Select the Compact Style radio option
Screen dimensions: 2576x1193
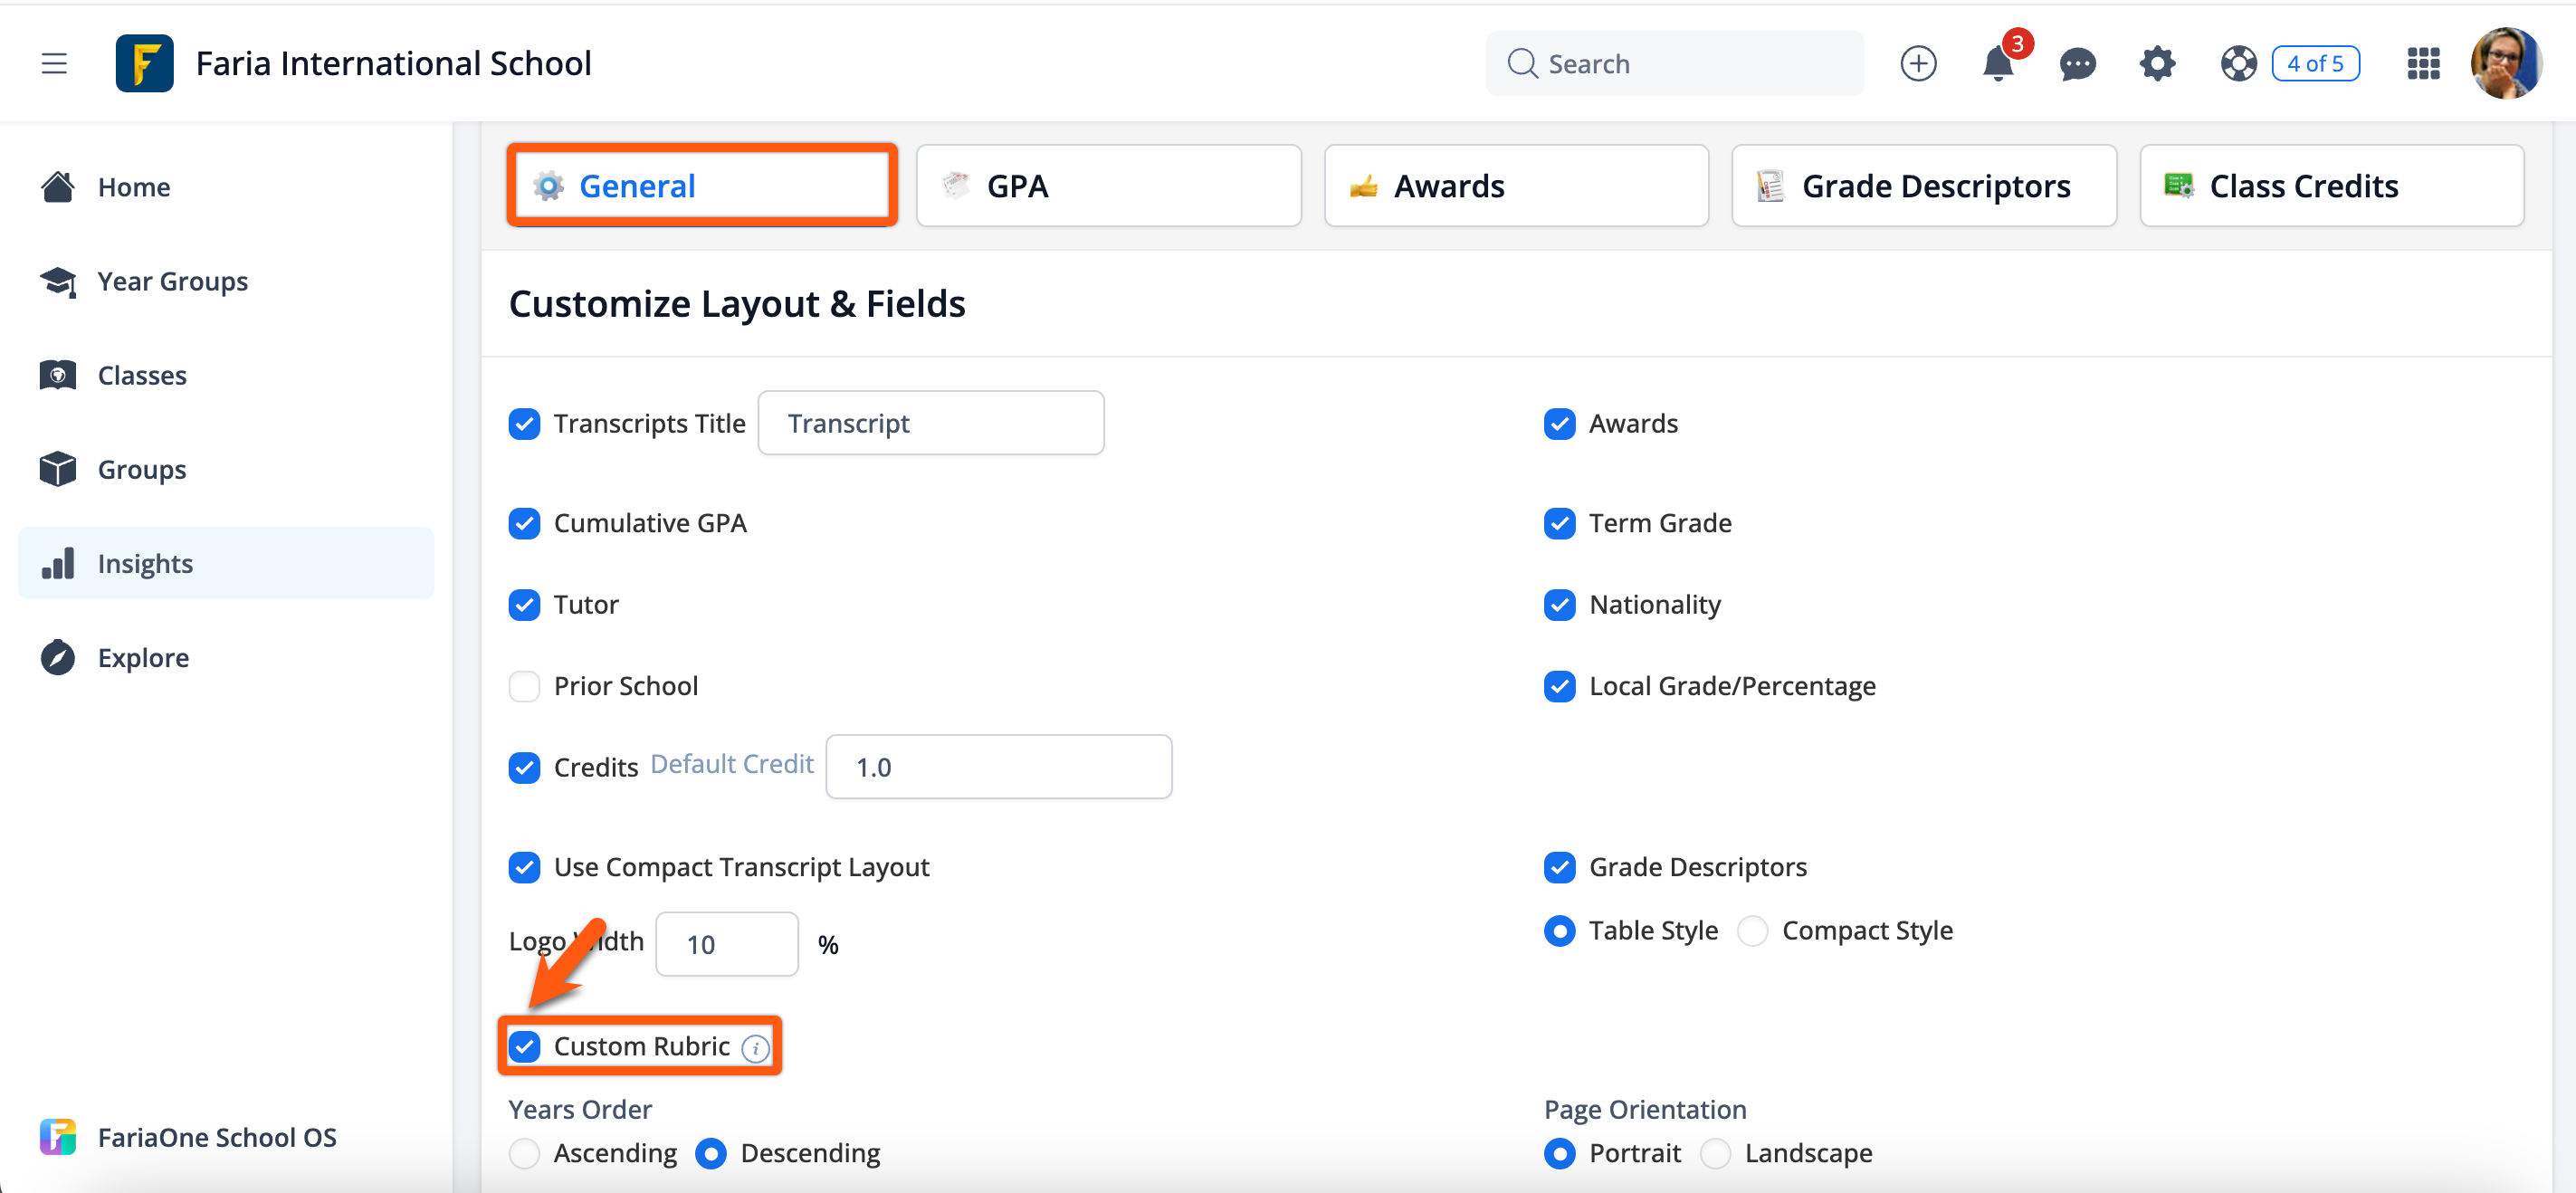tap(1752, 930)
